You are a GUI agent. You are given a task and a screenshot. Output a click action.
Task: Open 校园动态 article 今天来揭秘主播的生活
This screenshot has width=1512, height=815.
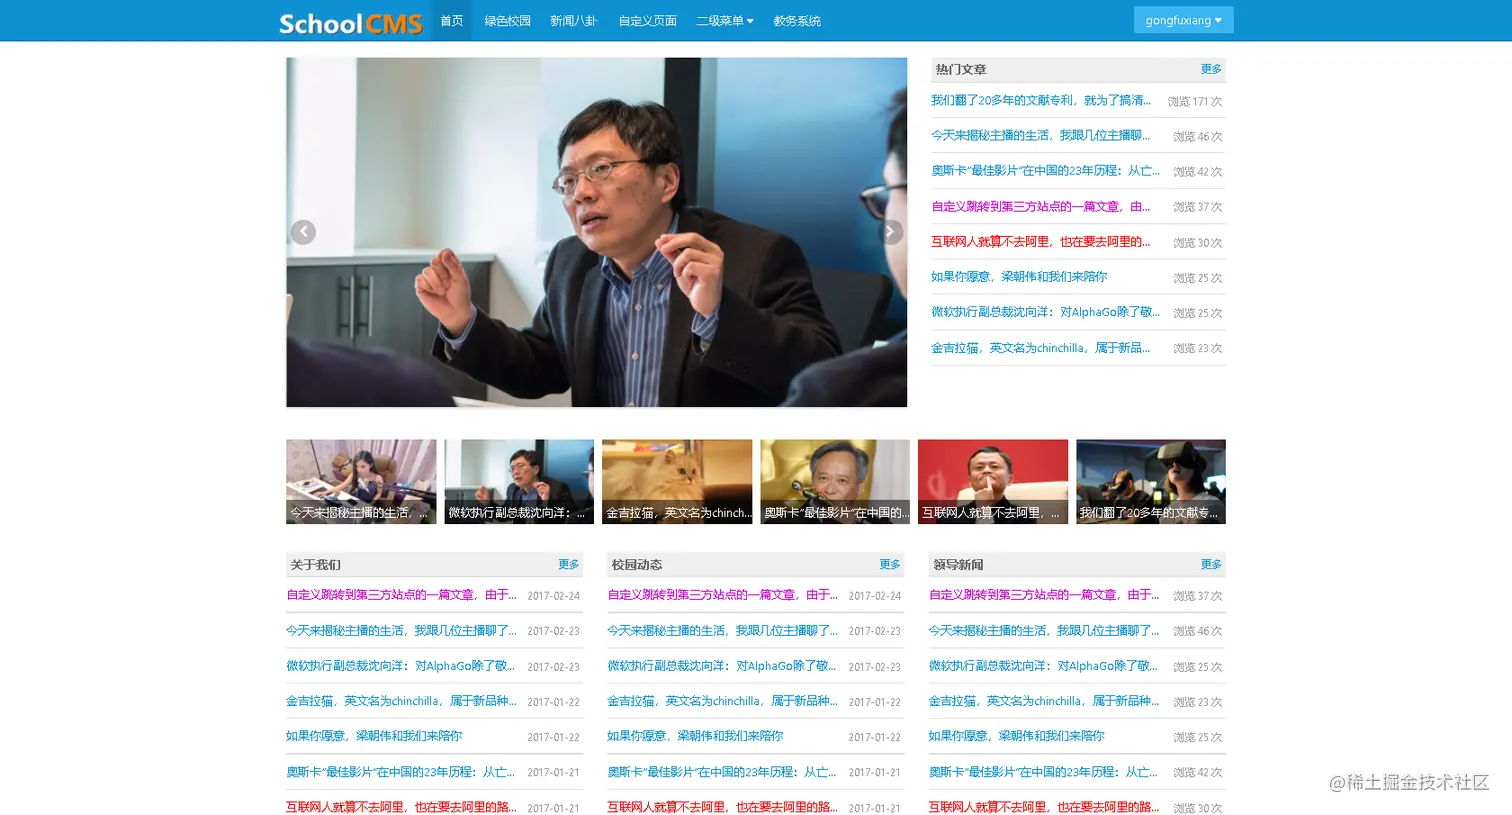pos(722,631)
